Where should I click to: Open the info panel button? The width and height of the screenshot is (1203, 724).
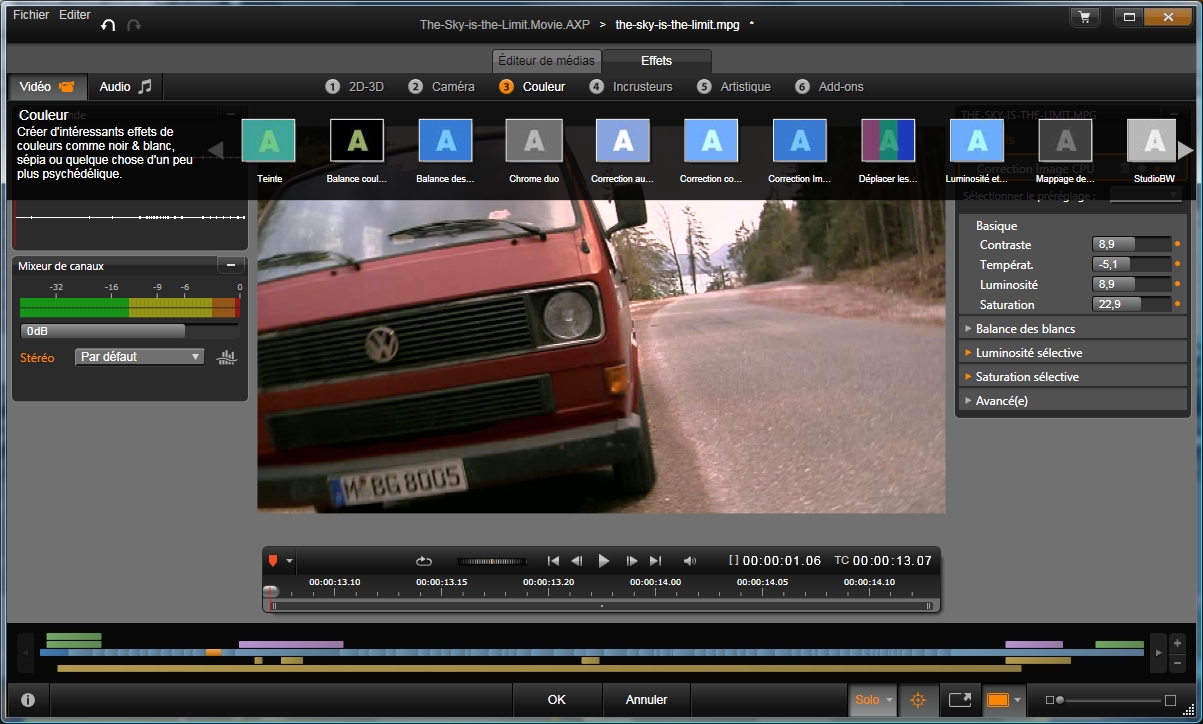(x=28, y=700)
